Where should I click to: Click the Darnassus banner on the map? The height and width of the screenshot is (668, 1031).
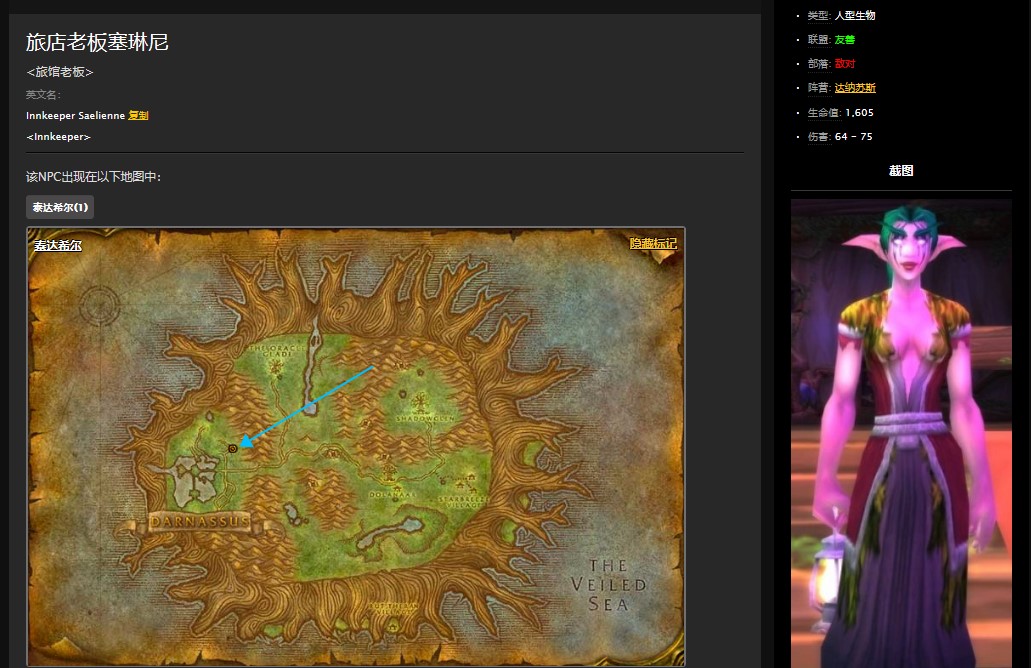[198, 522]
